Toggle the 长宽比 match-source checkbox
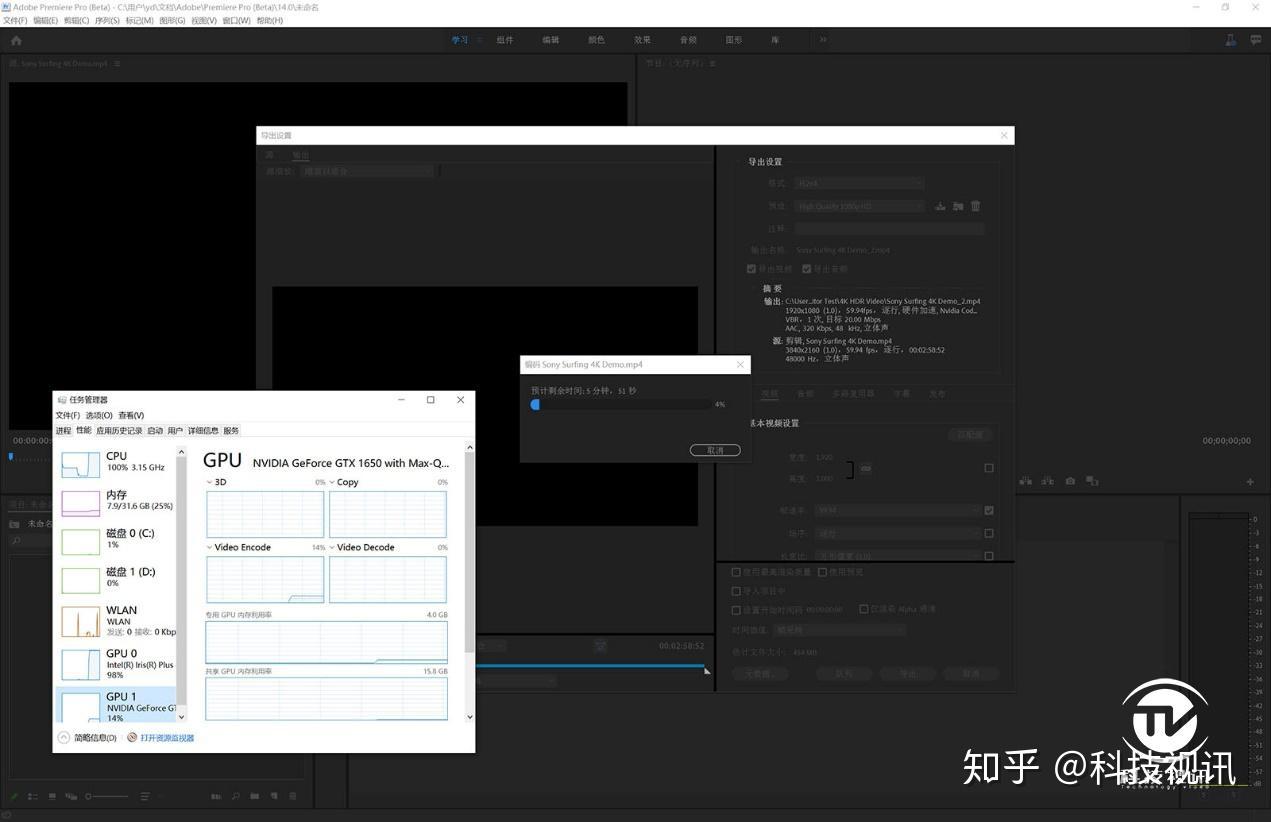This screenshot has height=822, width=1271. coord(989,556)
